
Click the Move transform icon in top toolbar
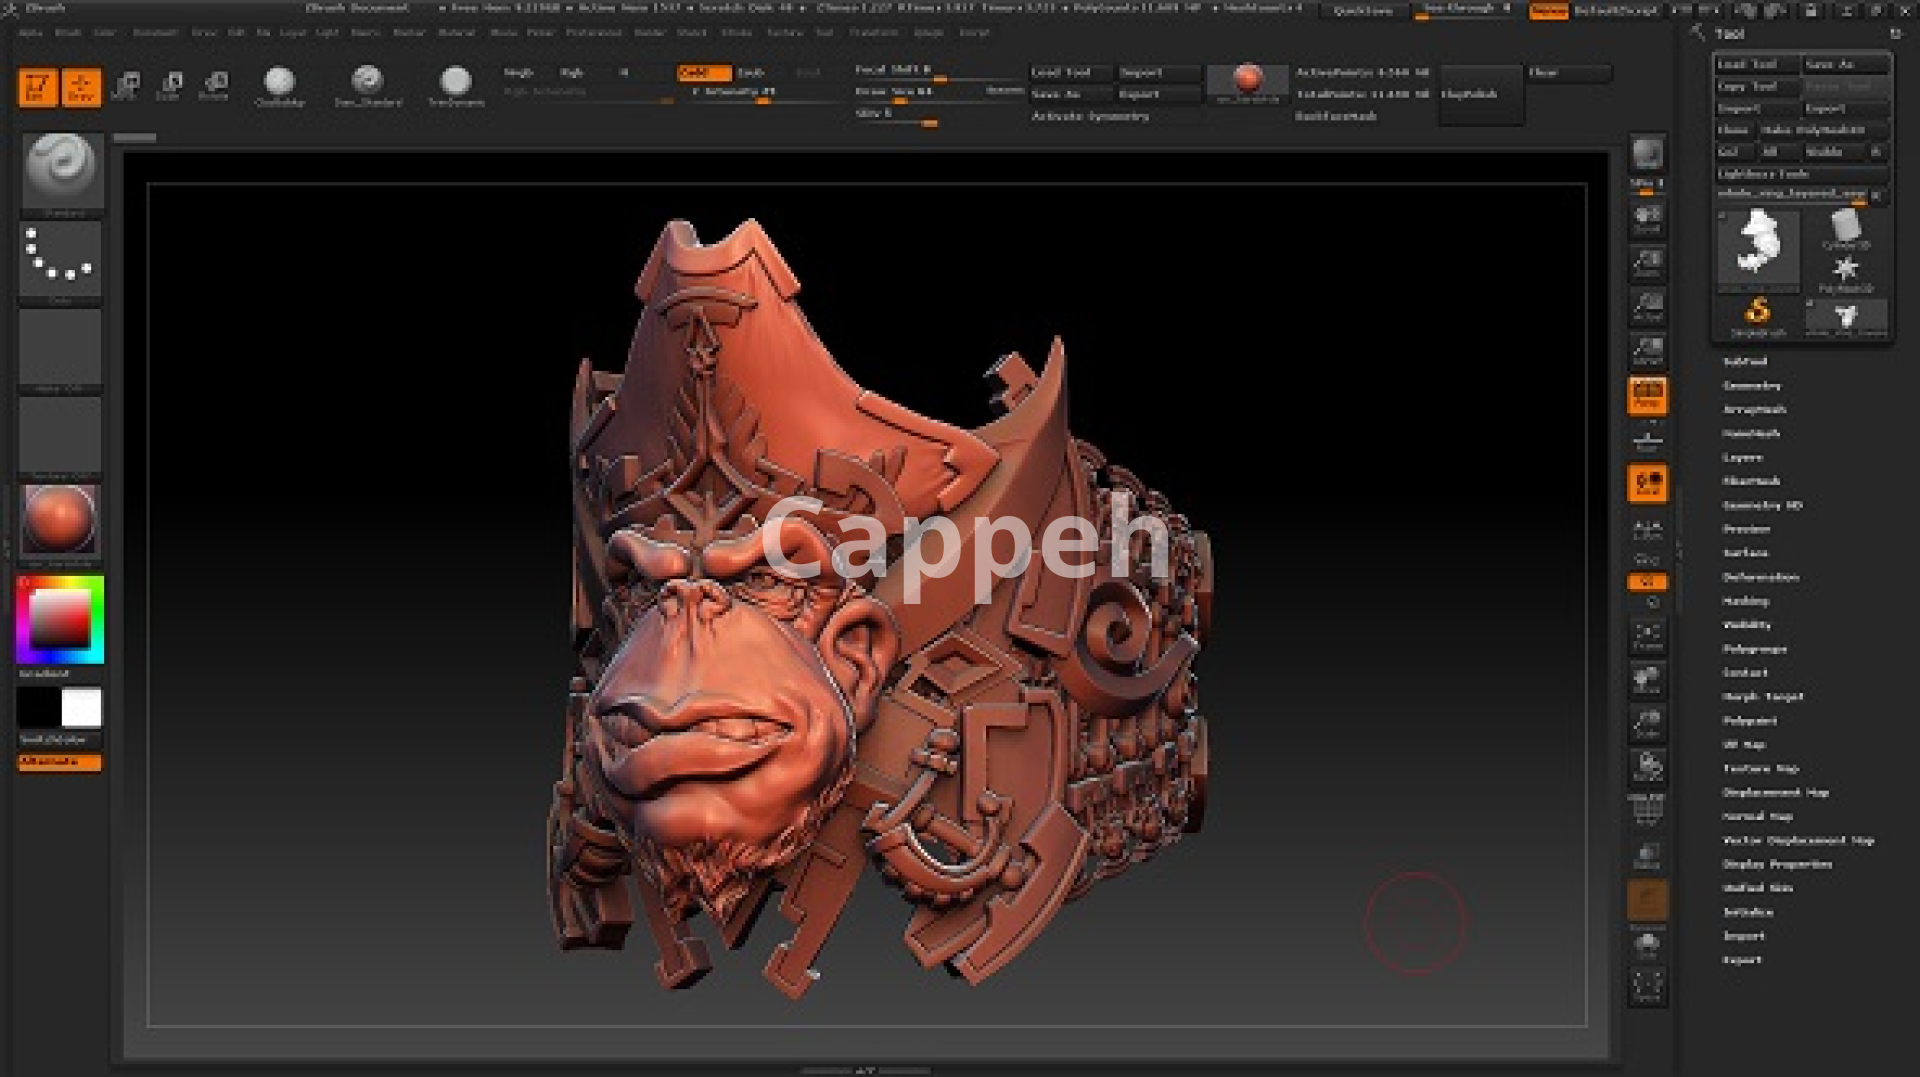(x=126, y=86)
